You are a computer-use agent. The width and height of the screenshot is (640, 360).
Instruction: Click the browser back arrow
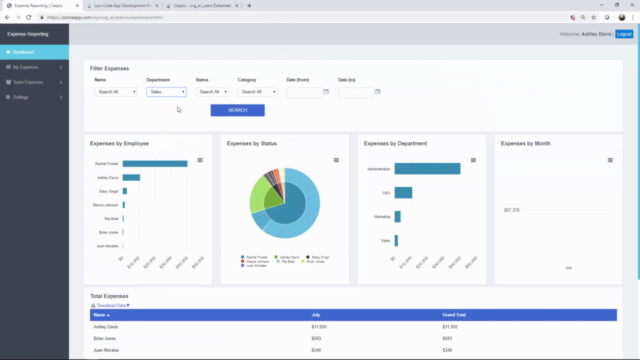tap(7, 18)
